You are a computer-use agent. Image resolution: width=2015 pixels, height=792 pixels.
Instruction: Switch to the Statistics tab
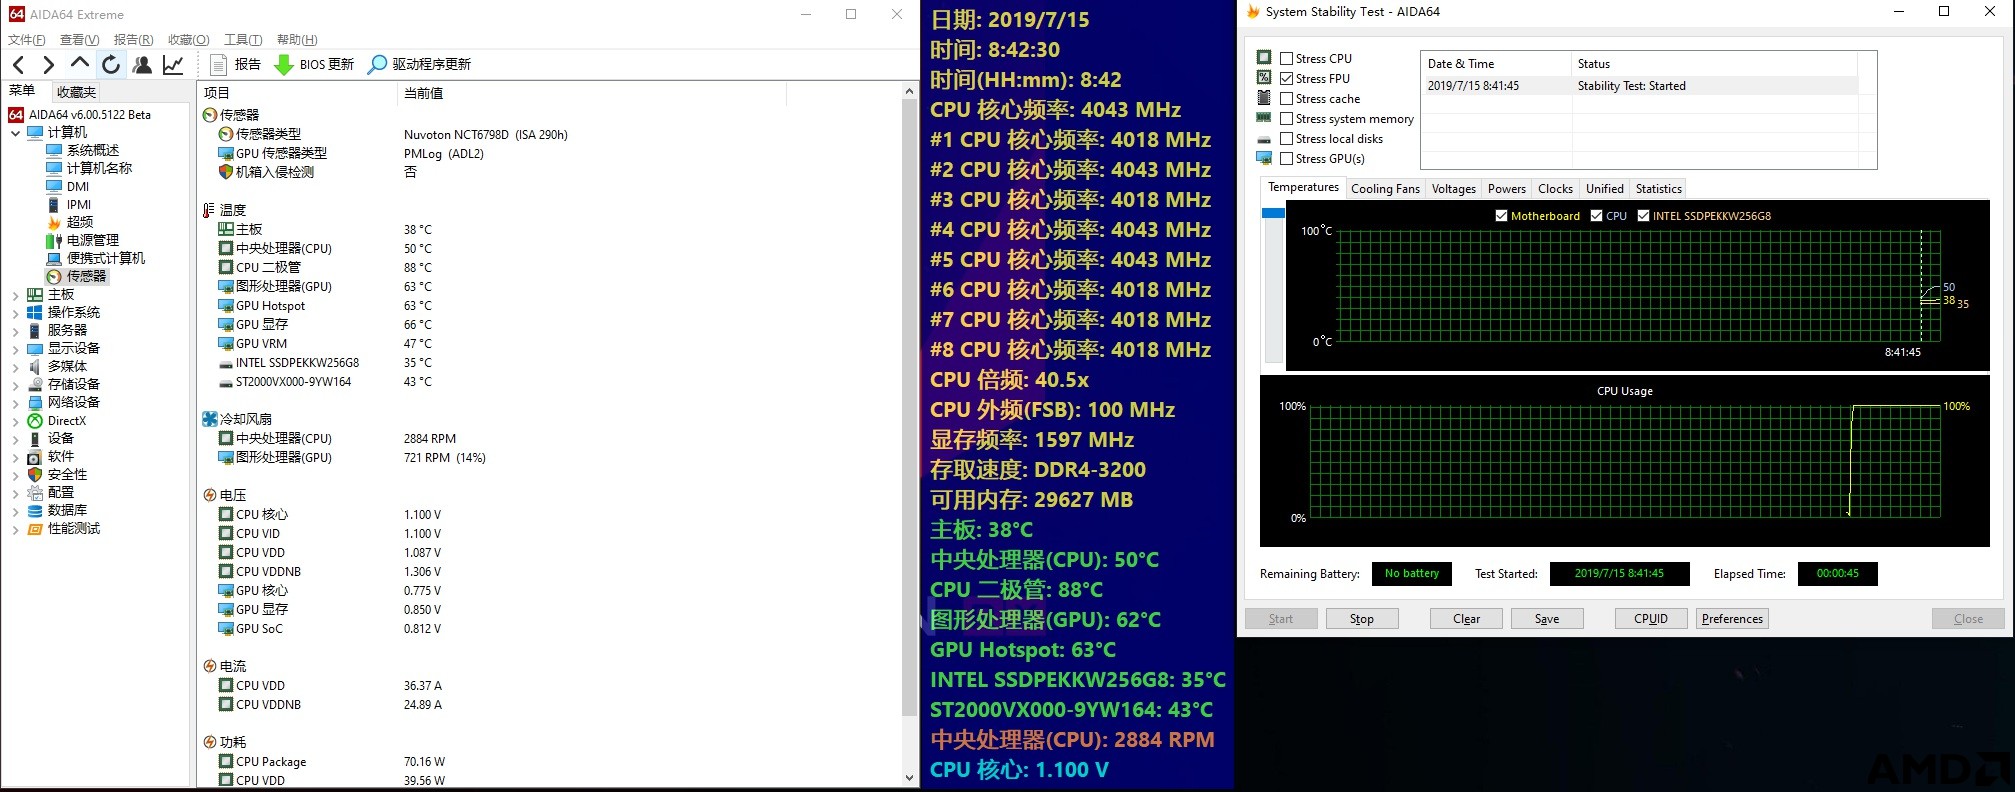click(x=1658, y=189)
